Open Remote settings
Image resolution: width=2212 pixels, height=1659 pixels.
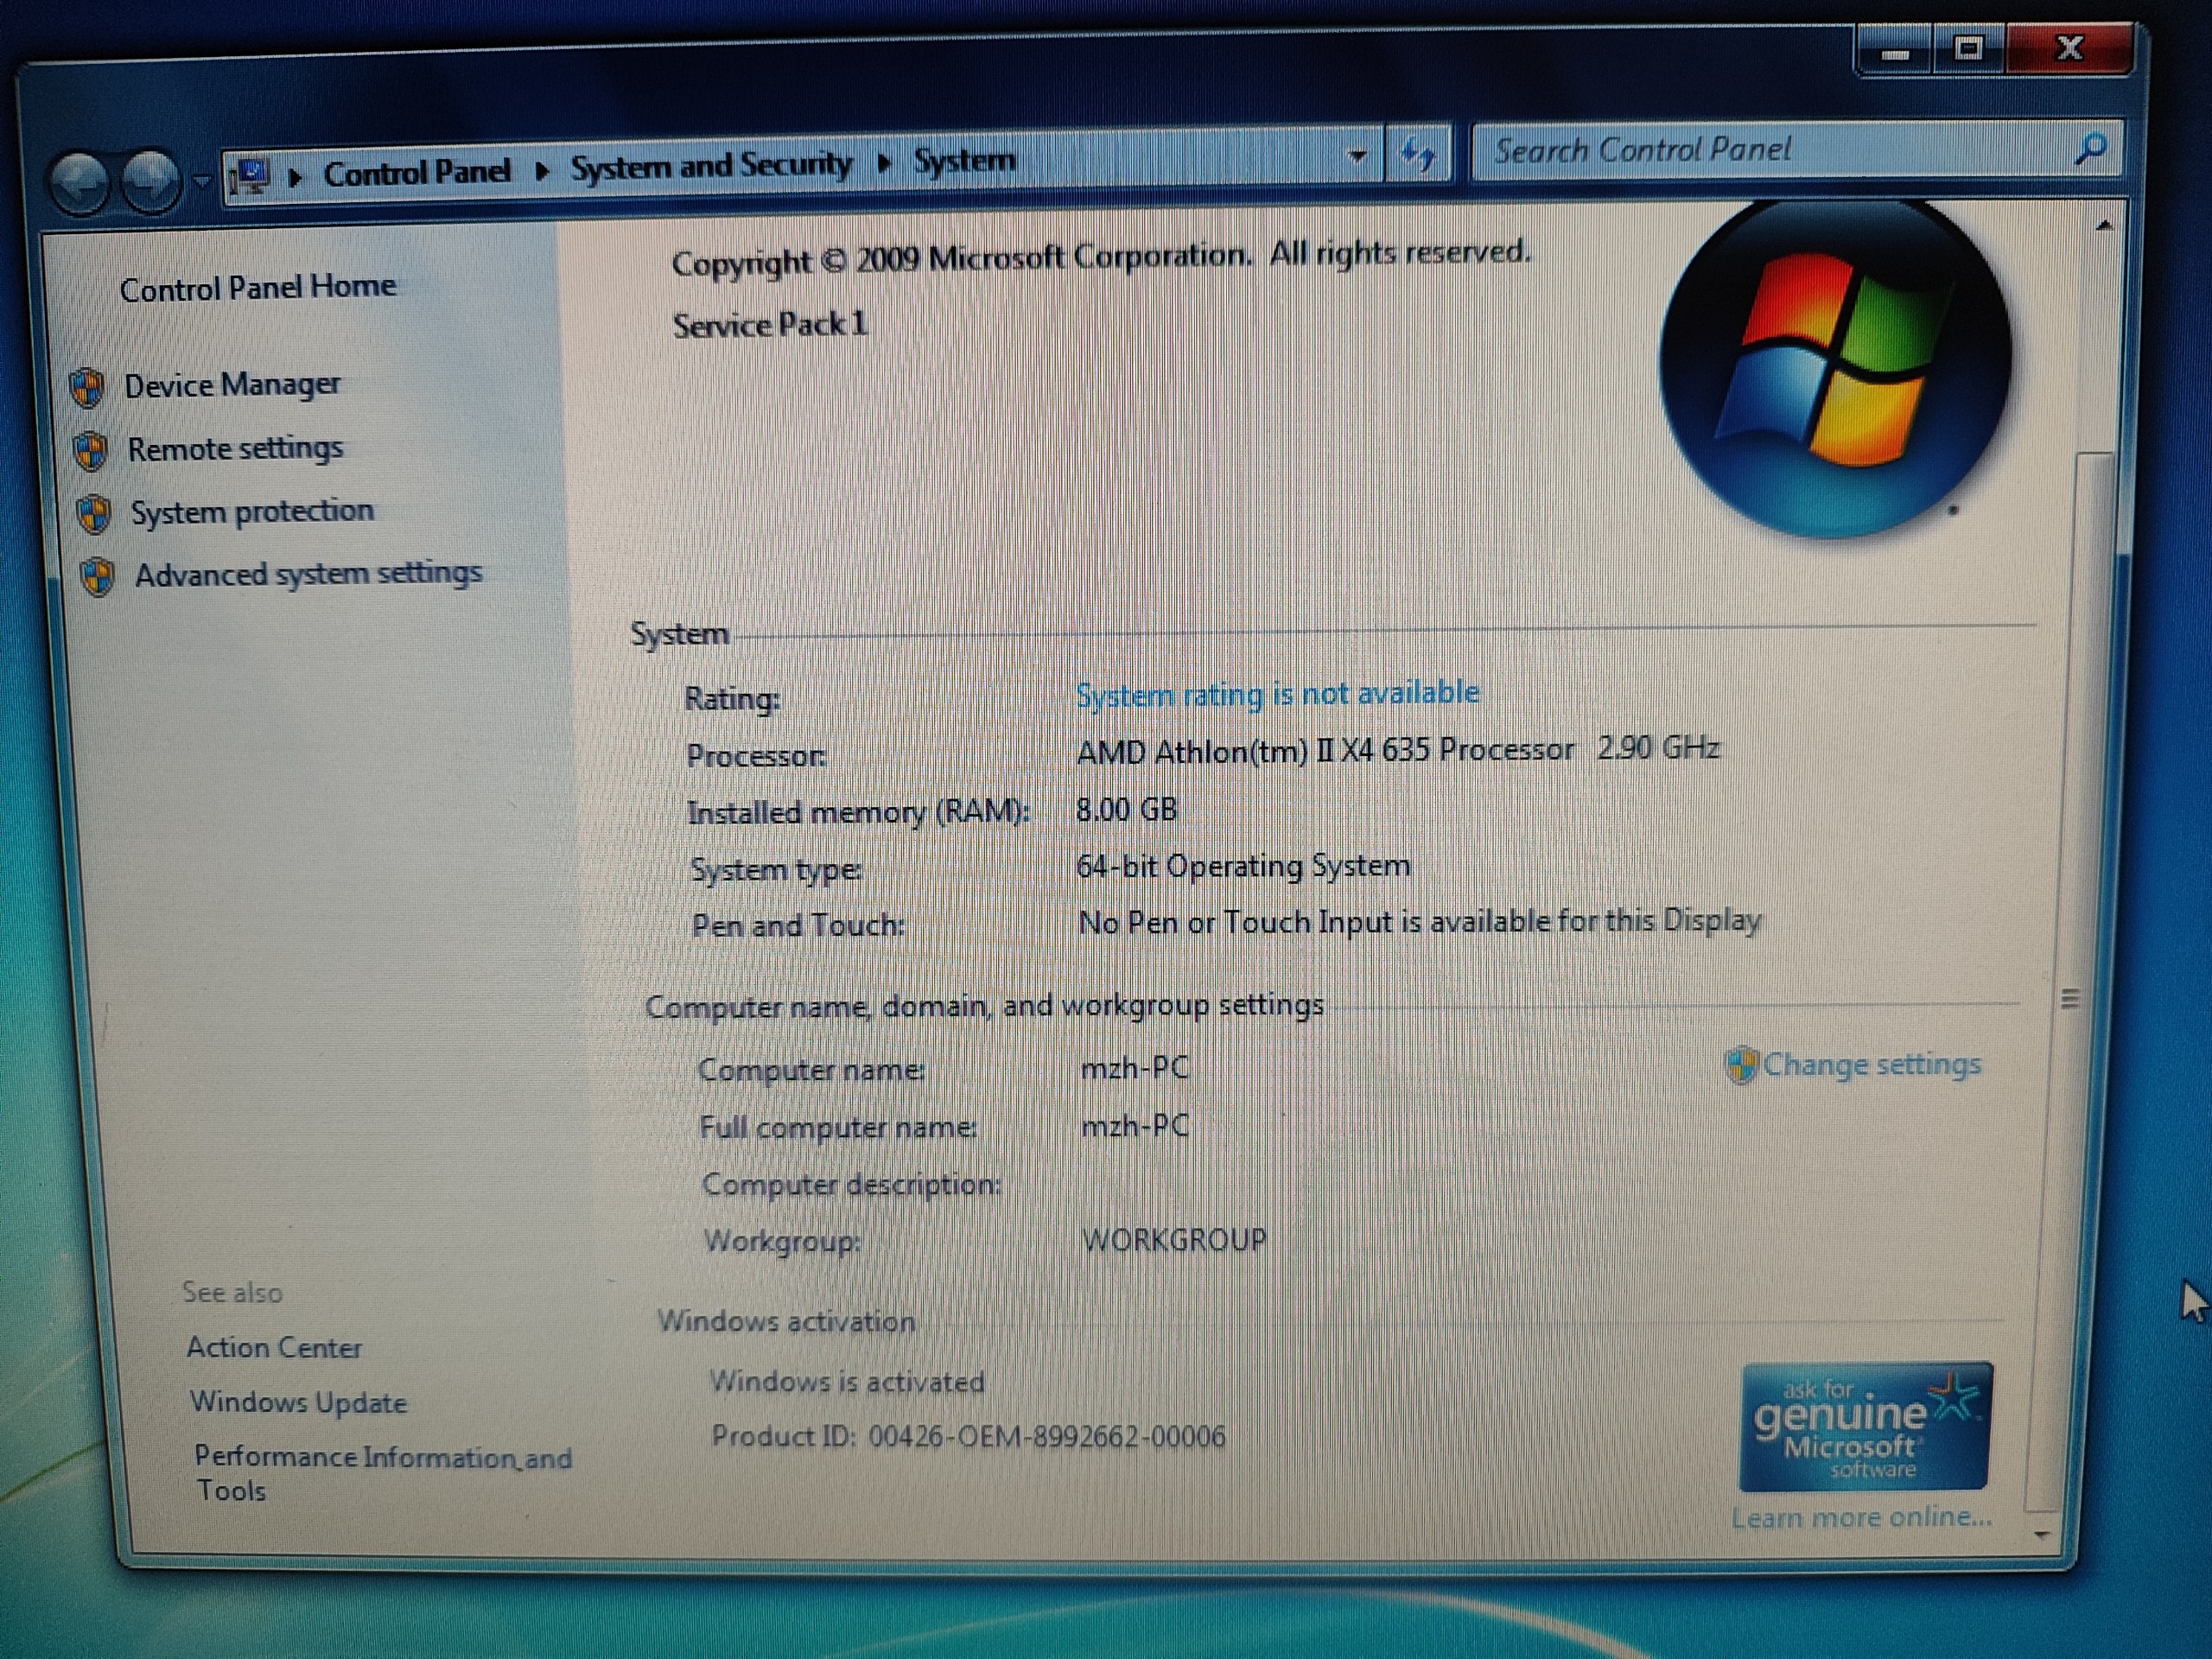235,448
